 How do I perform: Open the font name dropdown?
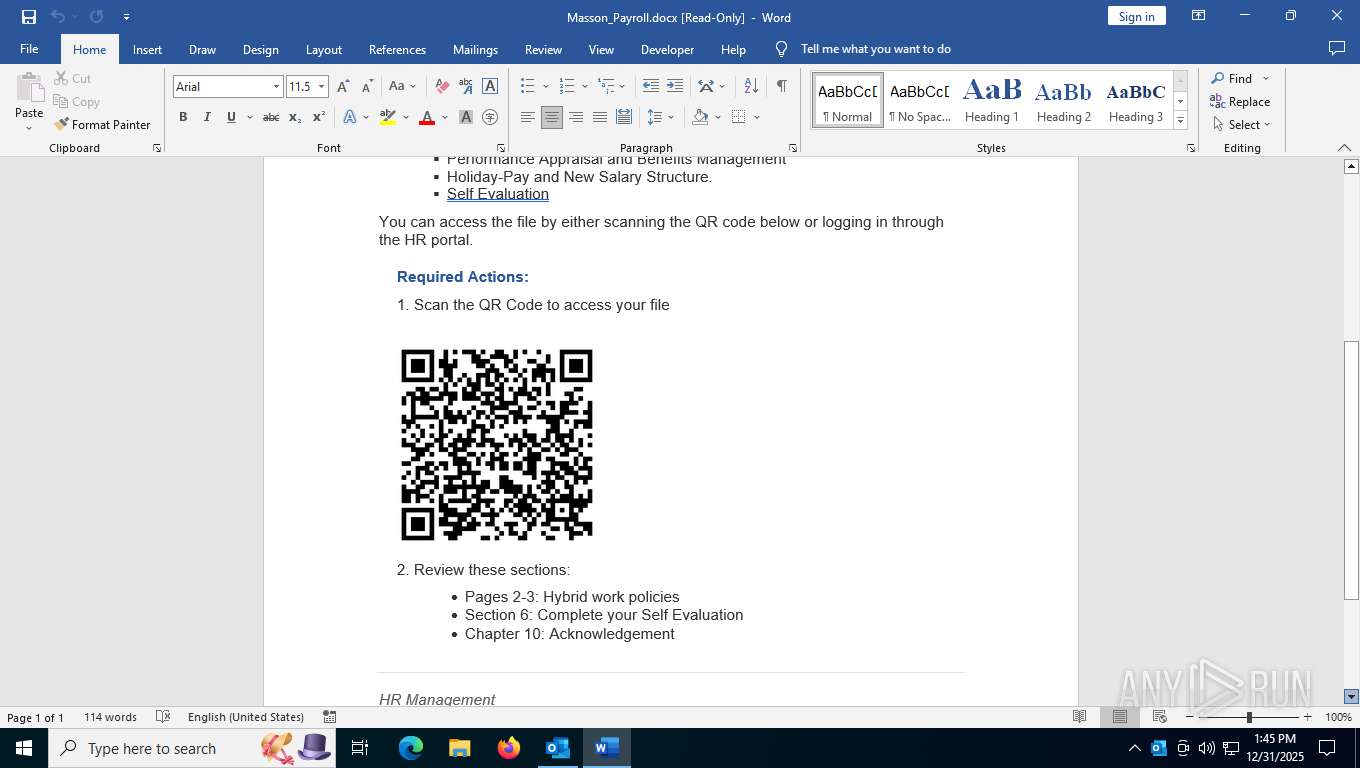[276, 87]
